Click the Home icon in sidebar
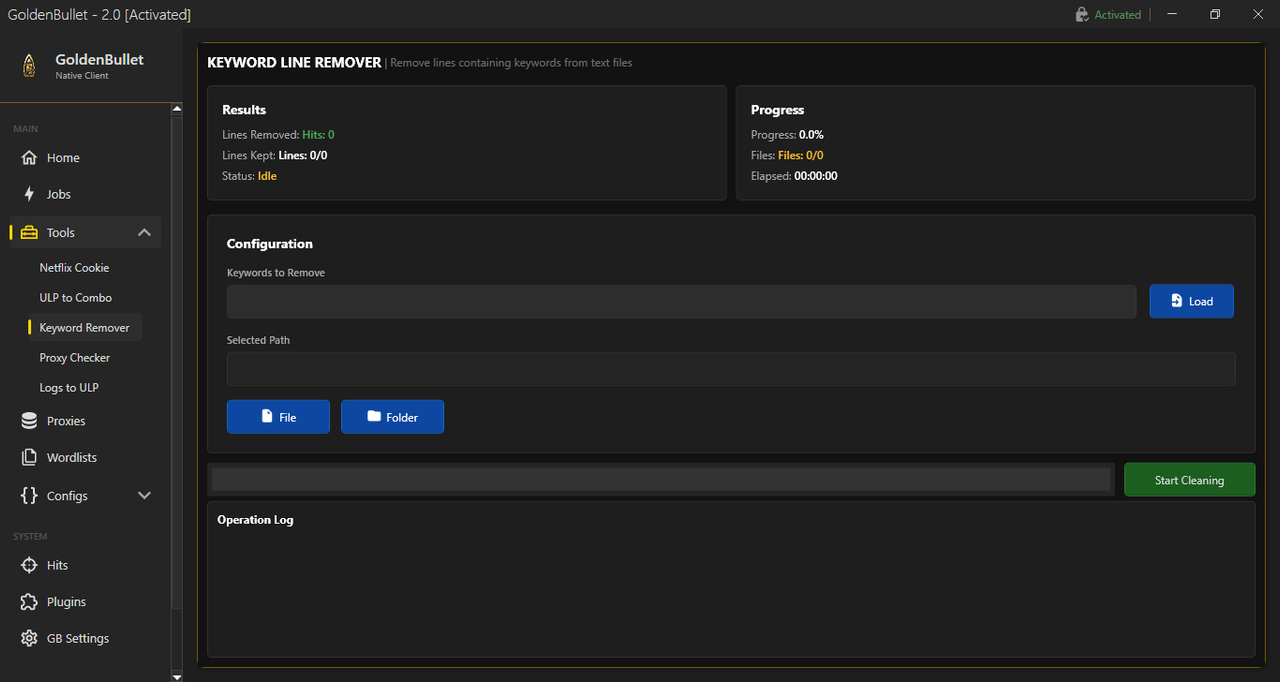This screenshot has width=1280, height=682. [29, 158]
